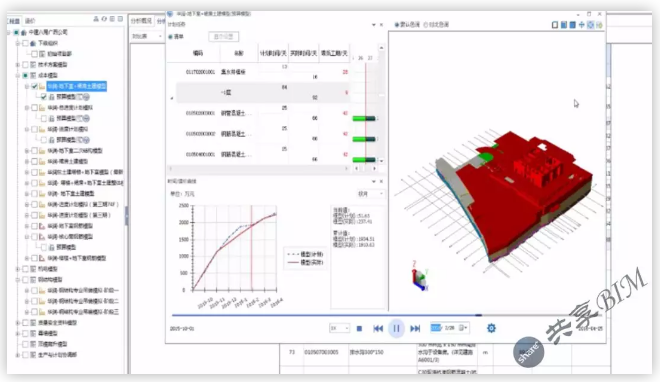The image size is (660, 382).
Task: Click the fourth icon atop the tree panel
Action: 120,19
